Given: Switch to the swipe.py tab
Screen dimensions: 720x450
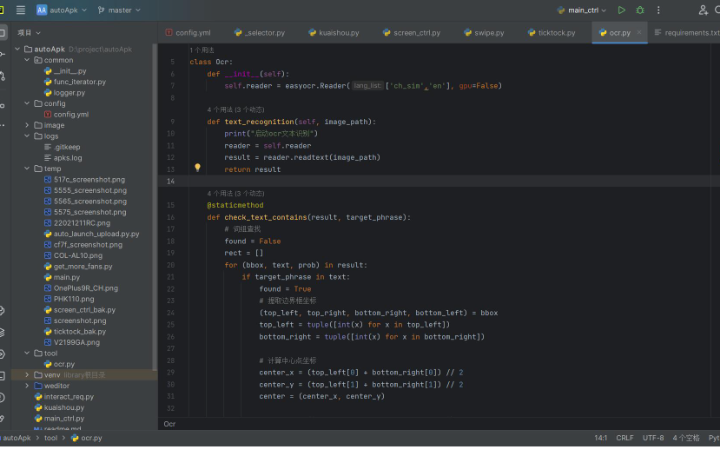Looking at the screenshot, I should 484,33.
